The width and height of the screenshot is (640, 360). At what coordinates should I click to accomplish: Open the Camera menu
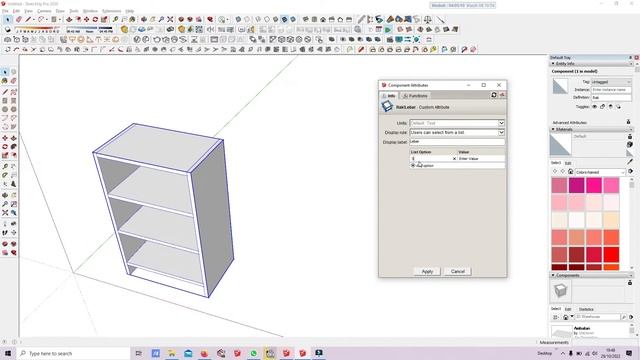44,11
